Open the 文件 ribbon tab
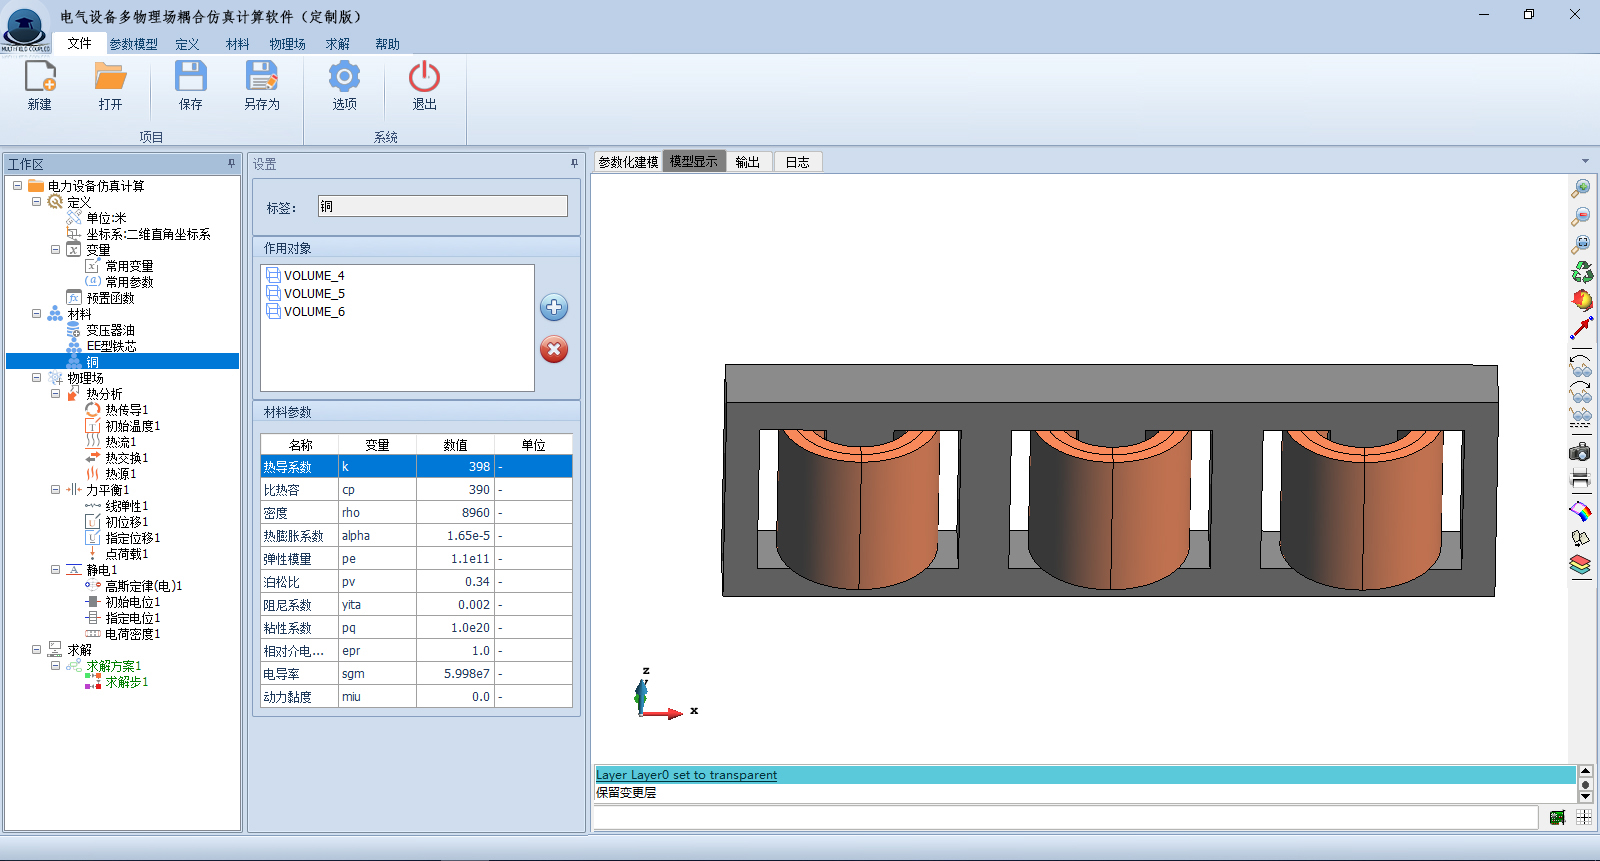 pos(79,43)
